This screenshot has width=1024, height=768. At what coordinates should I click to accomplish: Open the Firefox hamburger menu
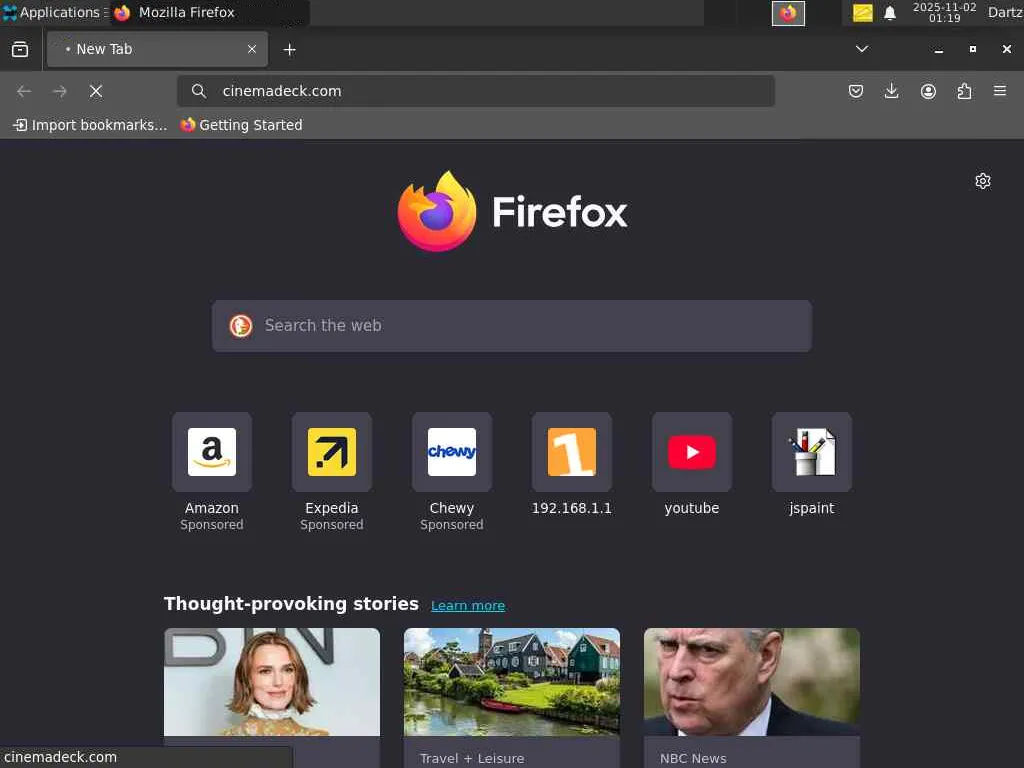click(x=1000, y=91)
